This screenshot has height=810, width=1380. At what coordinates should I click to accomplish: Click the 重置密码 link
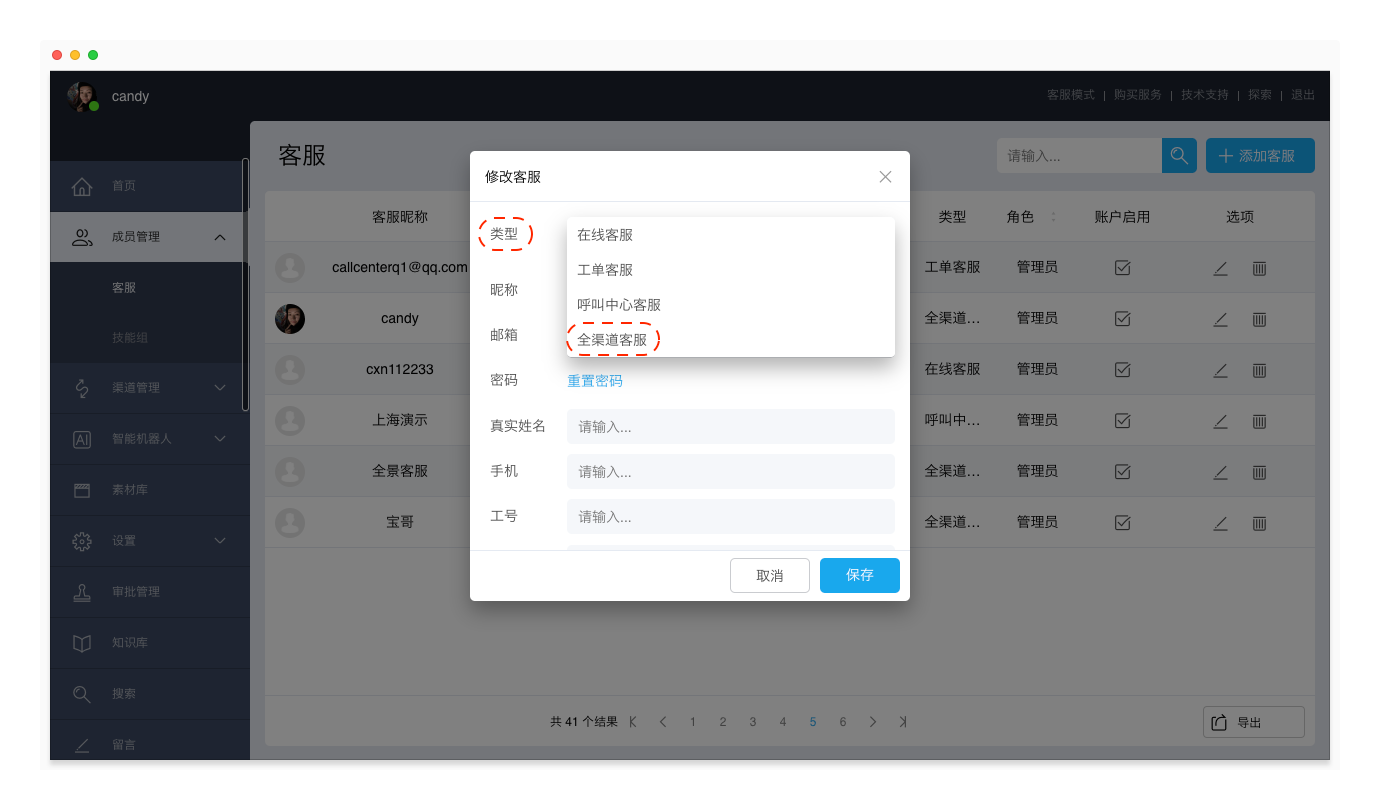595,381
